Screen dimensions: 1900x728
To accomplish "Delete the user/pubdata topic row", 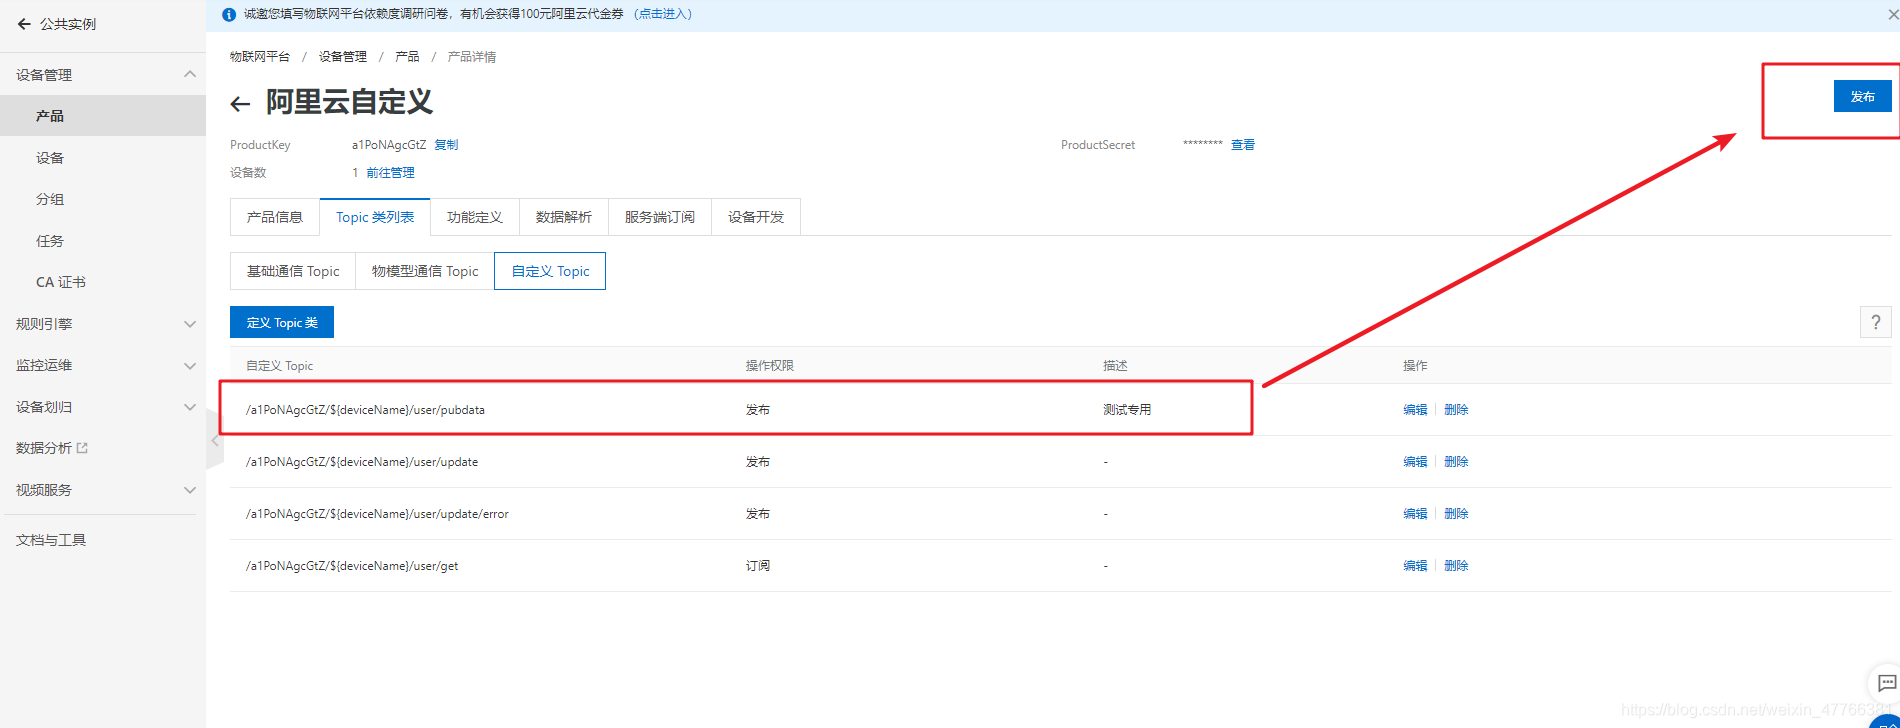I will [x=1456, y=410].
